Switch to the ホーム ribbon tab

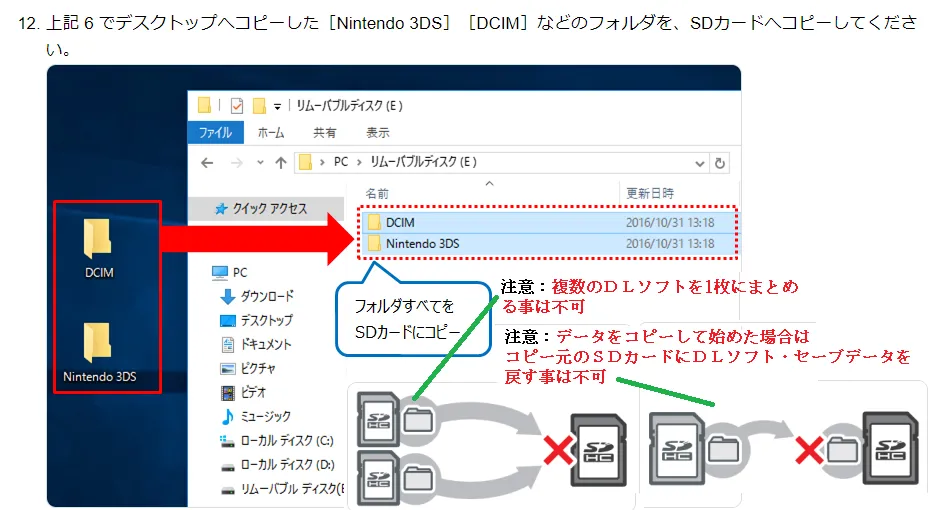click(271, 132)
